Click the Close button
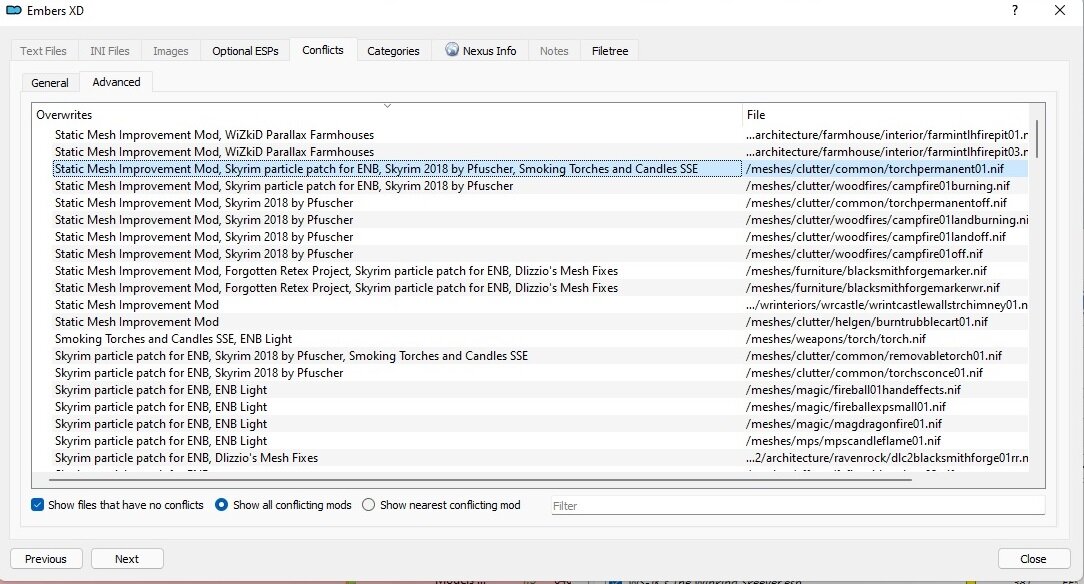 [x=1034, y=559]
